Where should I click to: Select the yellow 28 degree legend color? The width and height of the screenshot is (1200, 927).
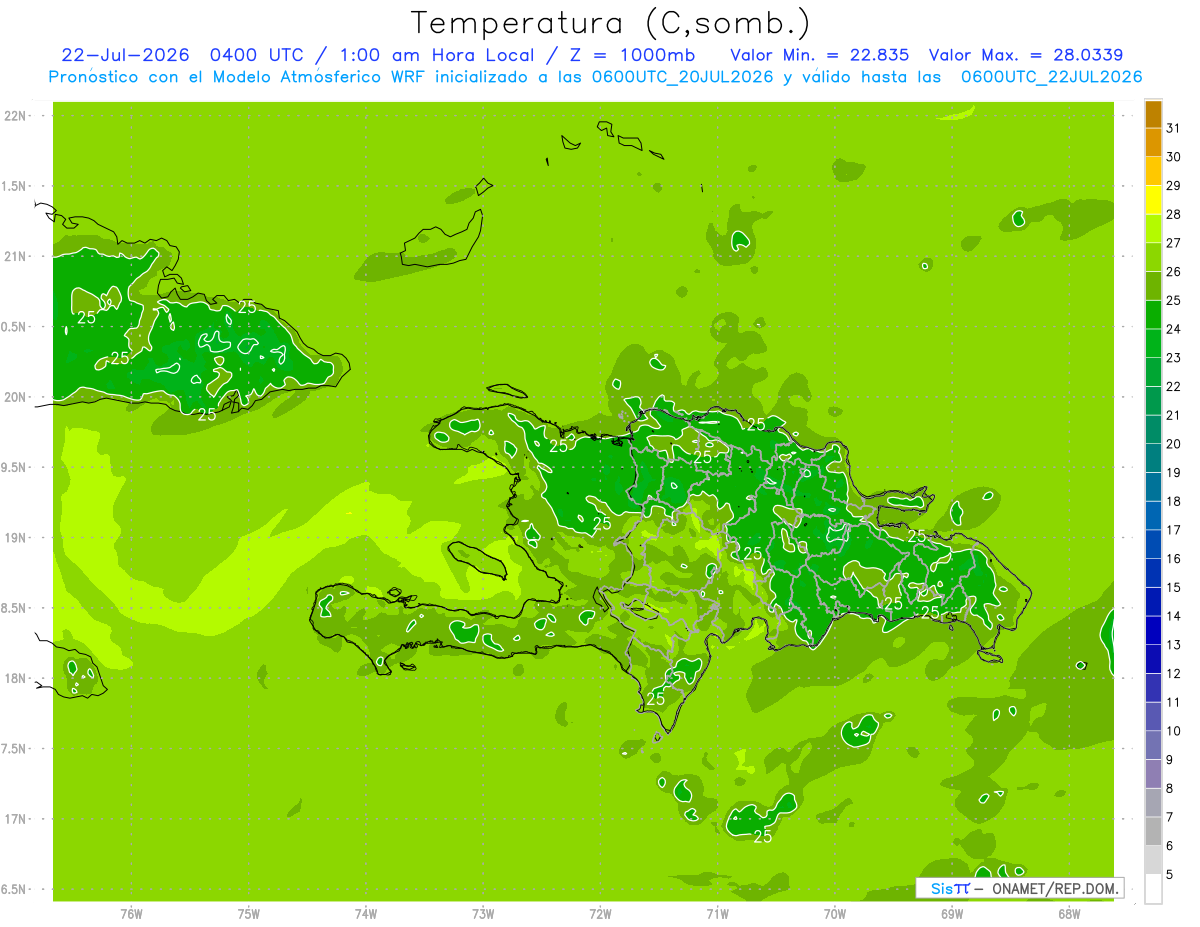click(x=1153, y=201)
